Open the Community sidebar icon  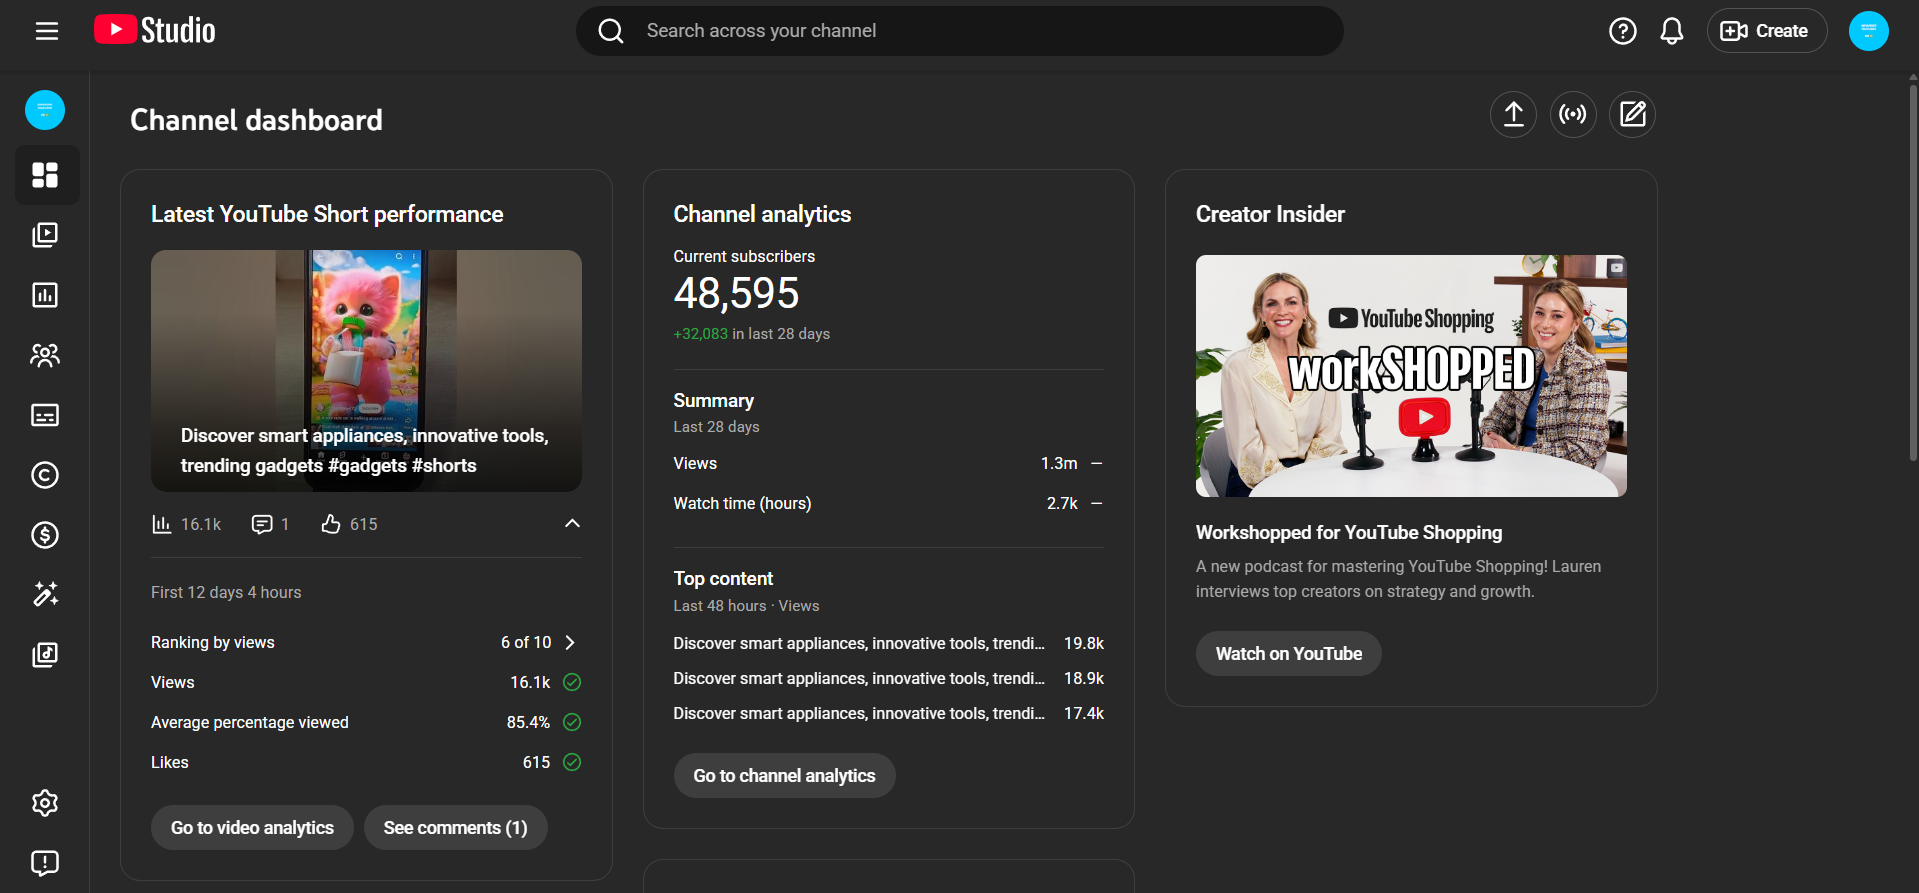(x=45, y=355)
